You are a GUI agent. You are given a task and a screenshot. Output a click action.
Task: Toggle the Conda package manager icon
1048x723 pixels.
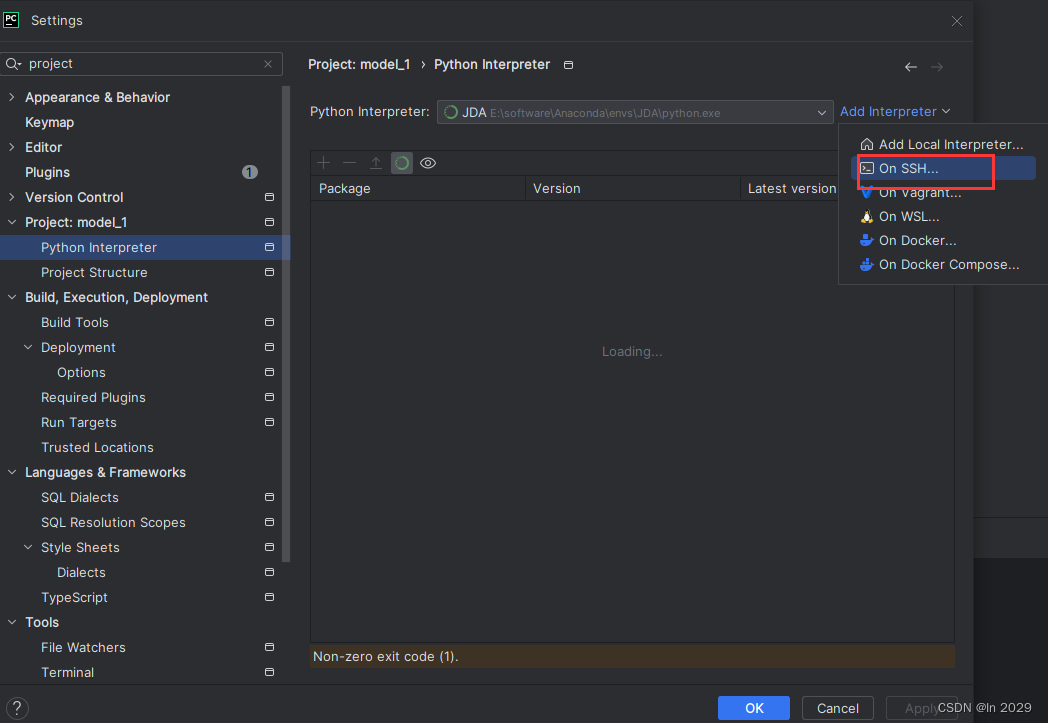point(402,163)
